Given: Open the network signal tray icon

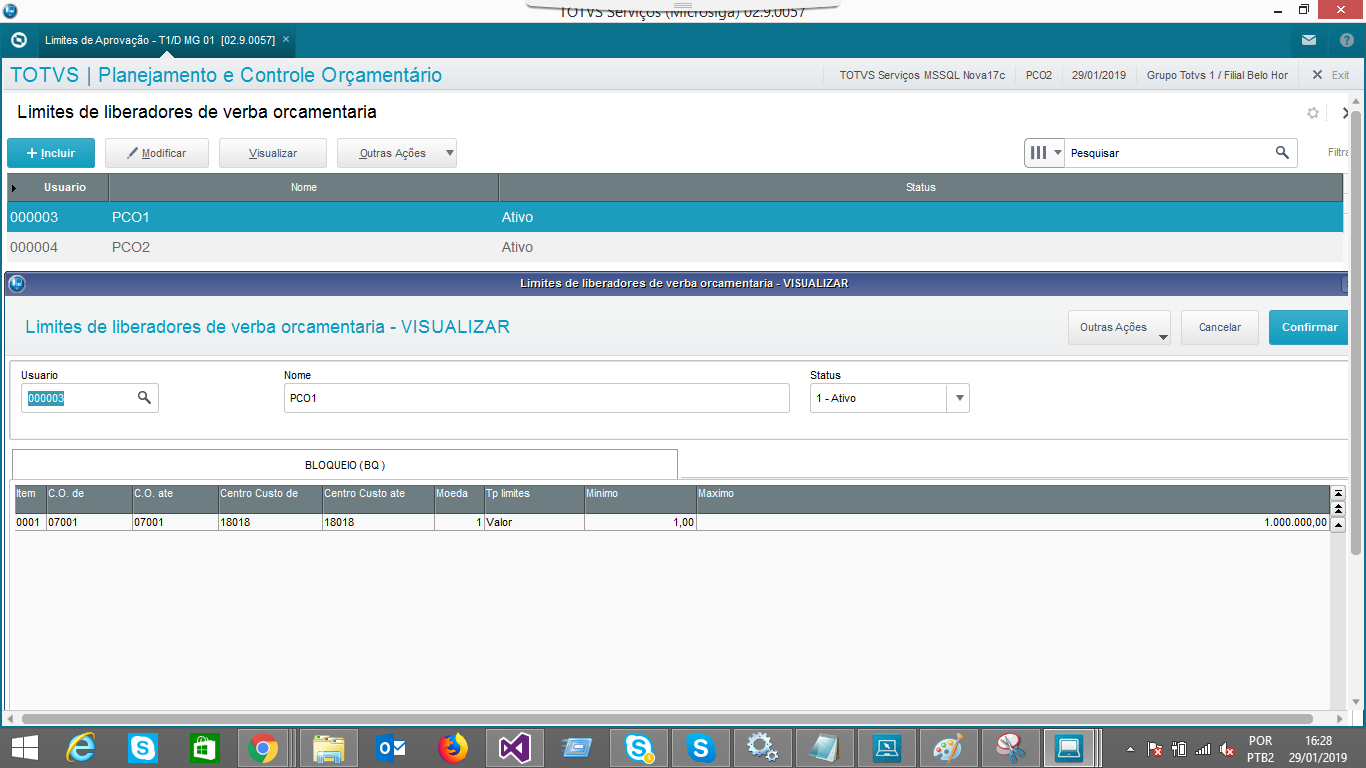Looking at the screenshot, I should (x=1203, y=749).
